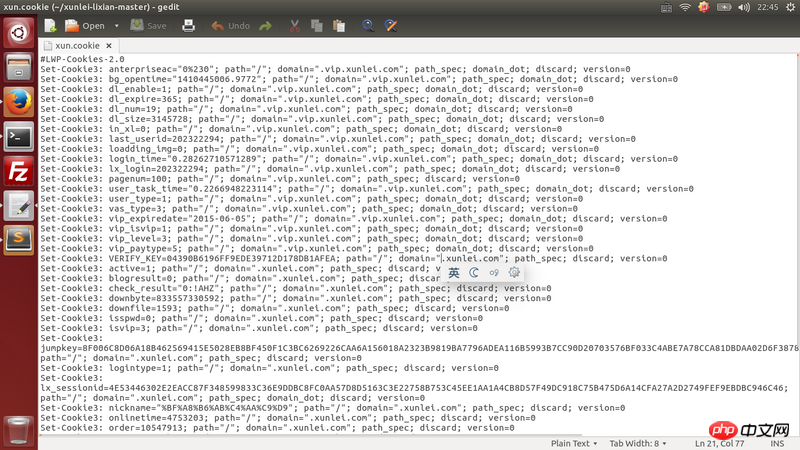Click the pagenum=100 cookie line
Image resolution: width=800 pixels, height=450 pixels.
[280, 179]
